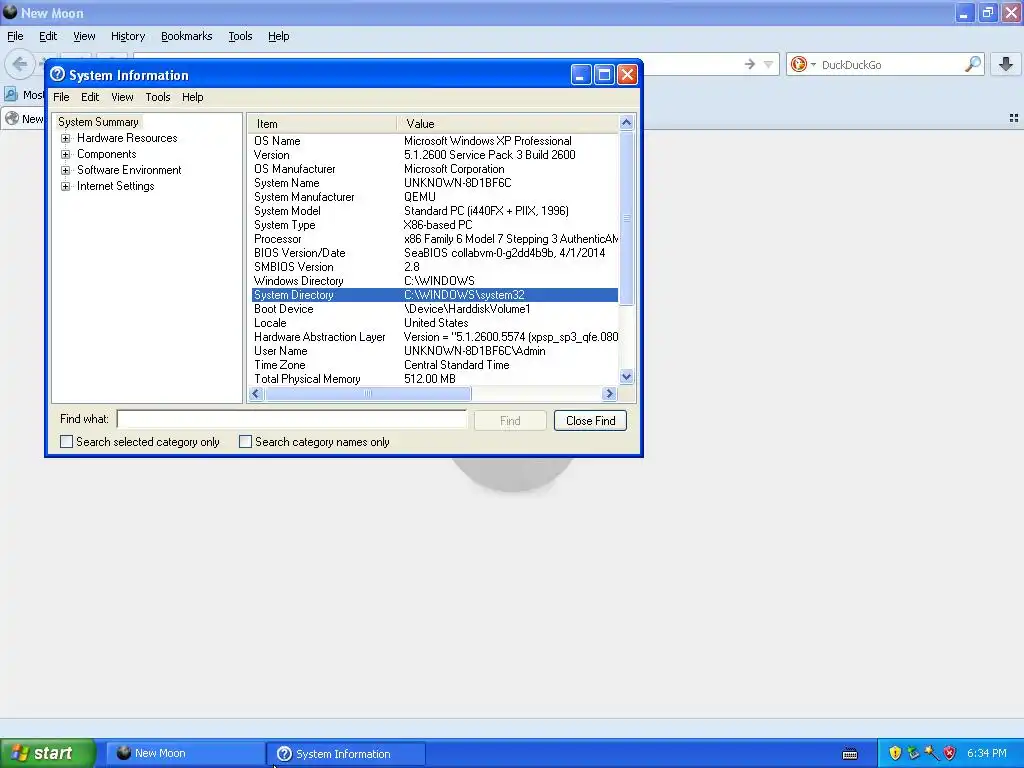Click the New Moon back arrow button

[x=20, y=64]
